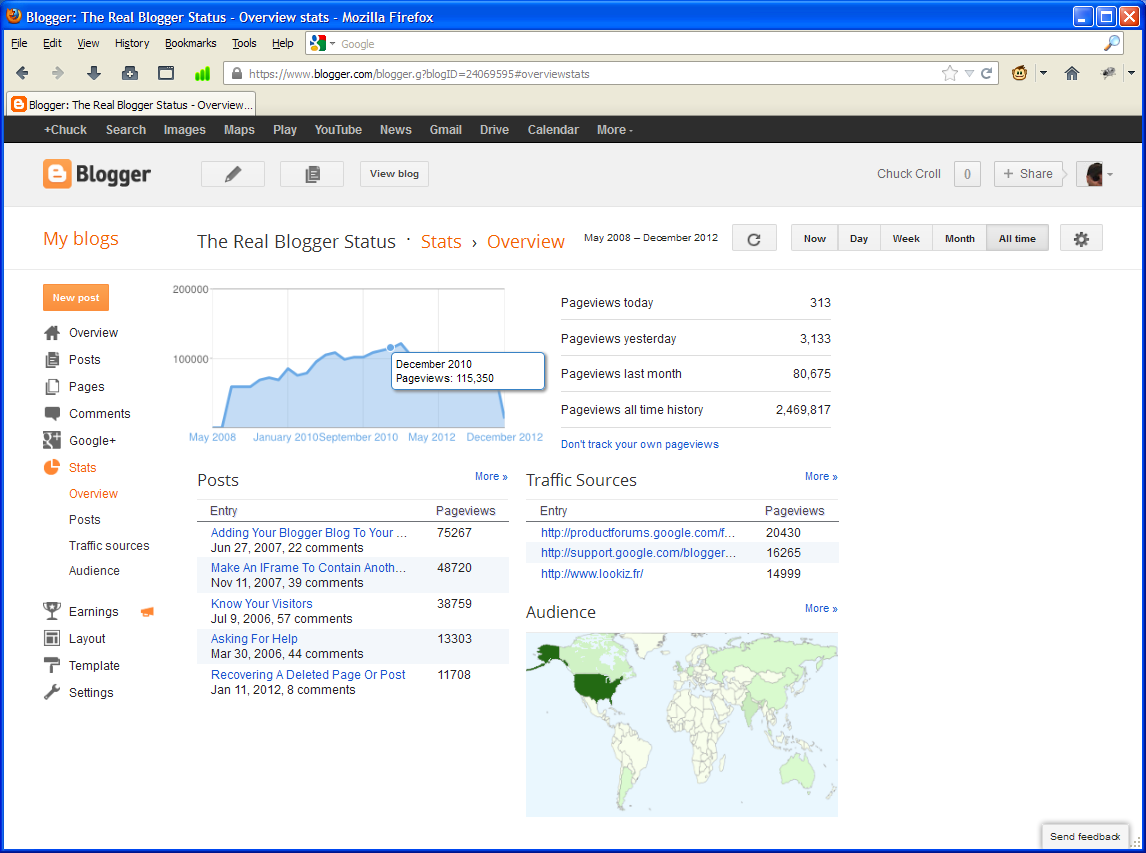Click the Firefox back arrow
Screen dimensions: 1146x853
[22, 73]
